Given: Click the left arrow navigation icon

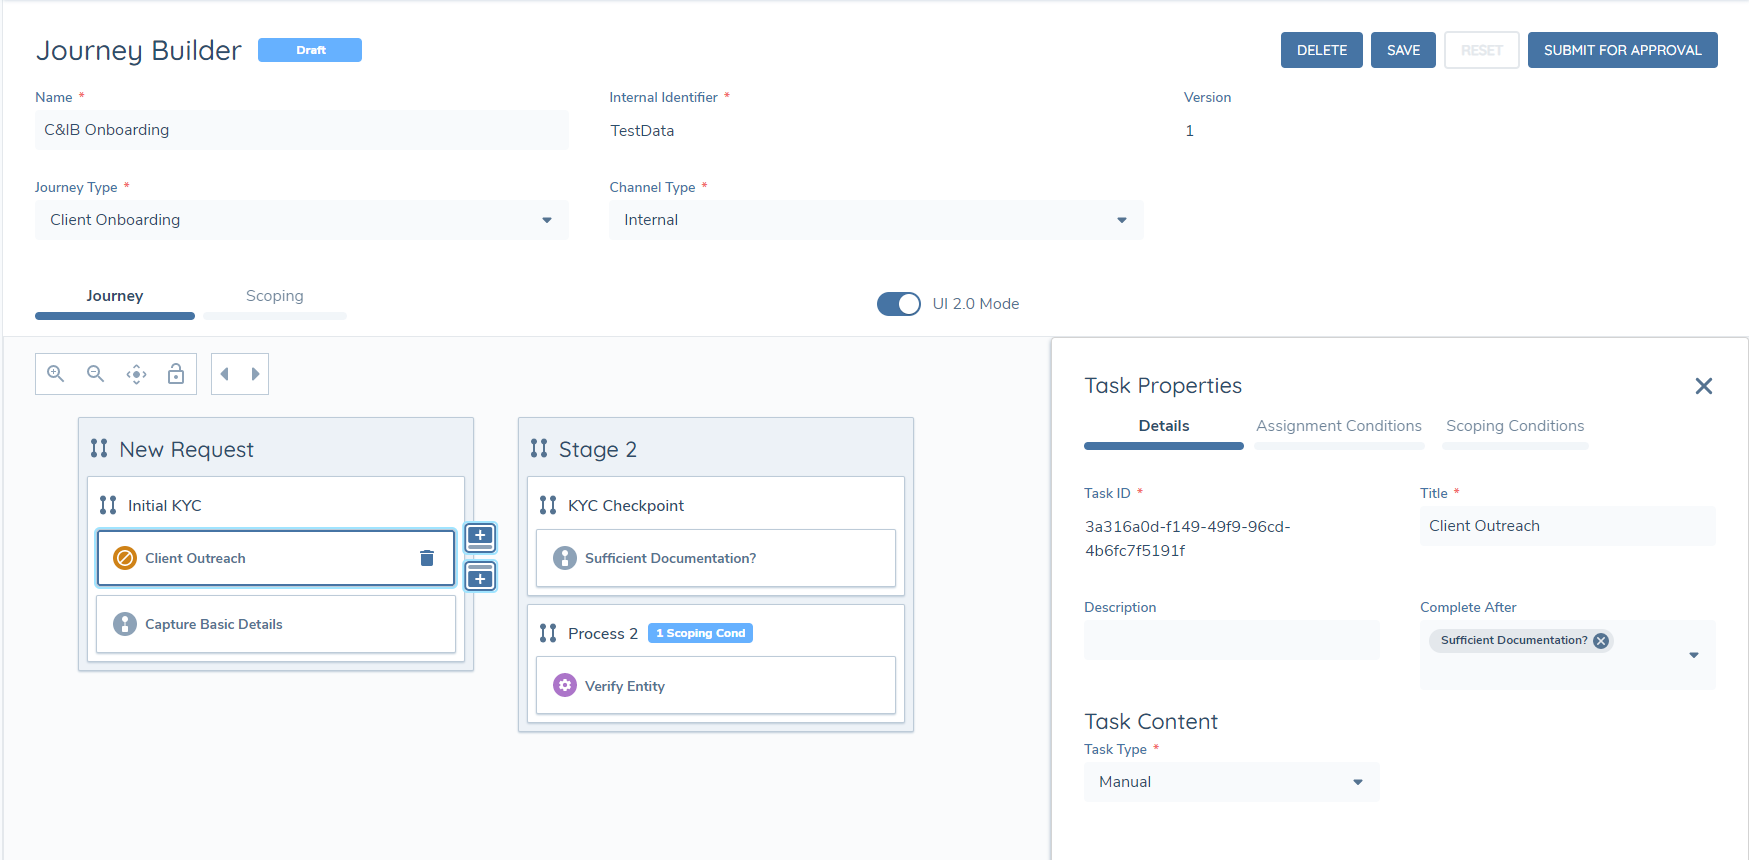Looking at the screenshot, I should (225, 374).
